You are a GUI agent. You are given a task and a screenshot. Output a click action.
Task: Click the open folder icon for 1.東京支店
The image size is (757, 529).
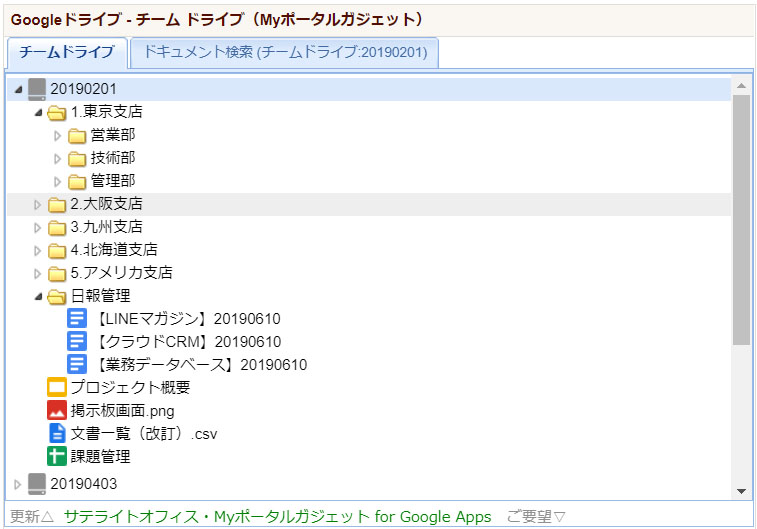[56, 113]
